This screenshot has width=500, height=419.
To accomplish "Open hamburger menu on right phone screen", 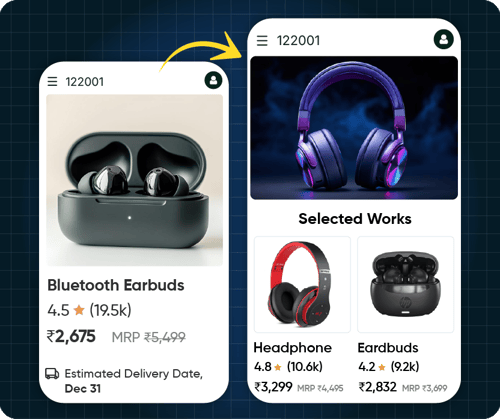I will tap(262, 41).
